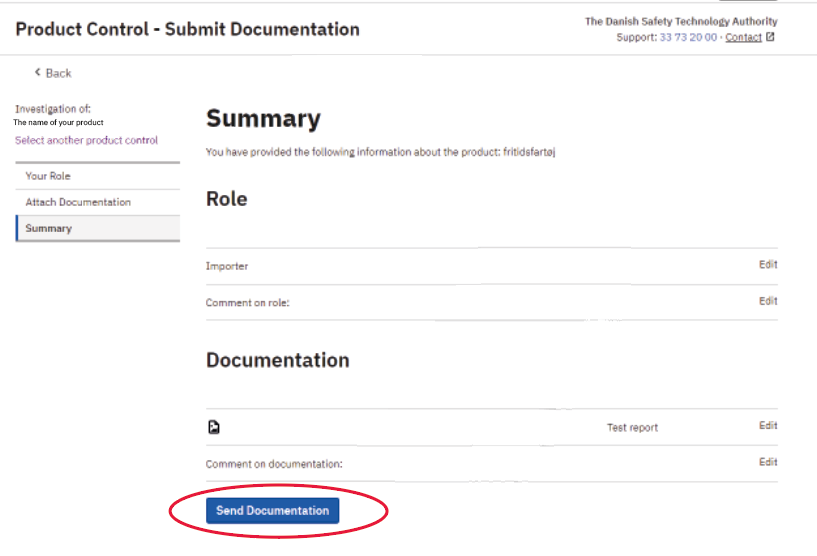Click the Test report label
817x556 pixels.
pyautogui.click(x=632, y=428)
